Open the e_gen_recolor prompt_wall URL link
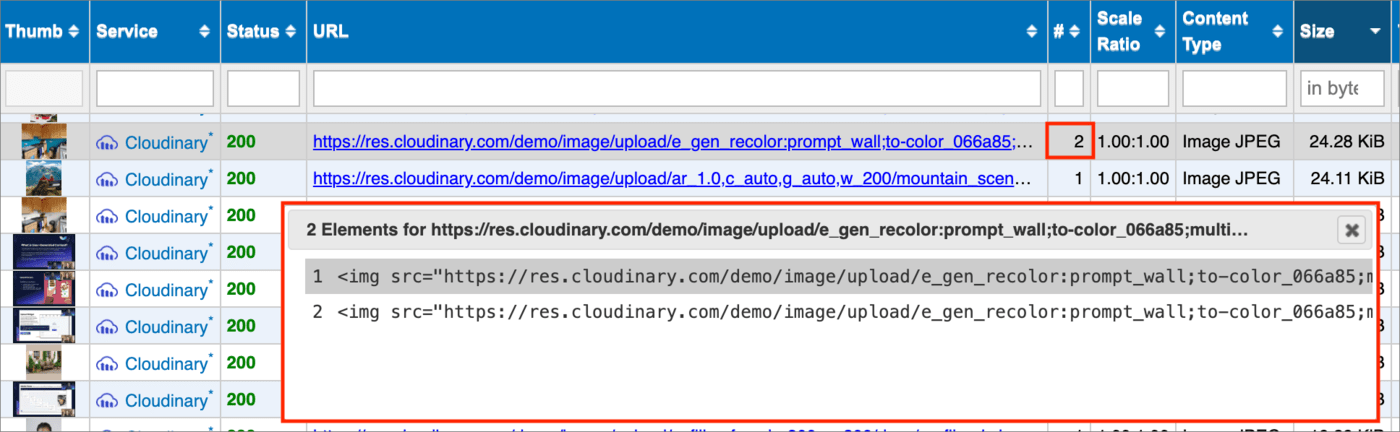The image size is (1400, 432). tap(673, 143)
